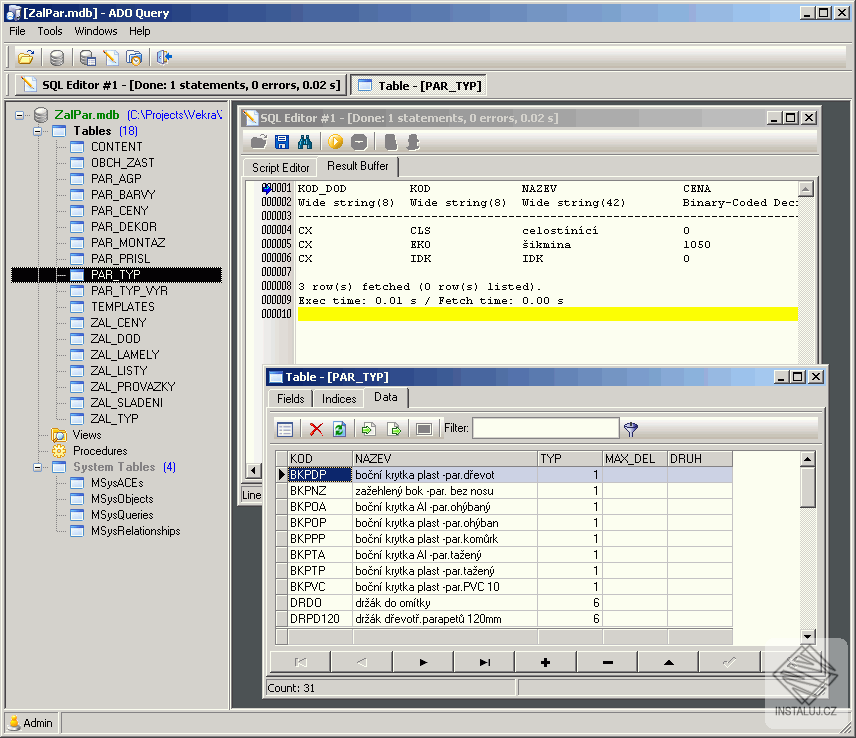Click the Admin button in the status bar

30,723
